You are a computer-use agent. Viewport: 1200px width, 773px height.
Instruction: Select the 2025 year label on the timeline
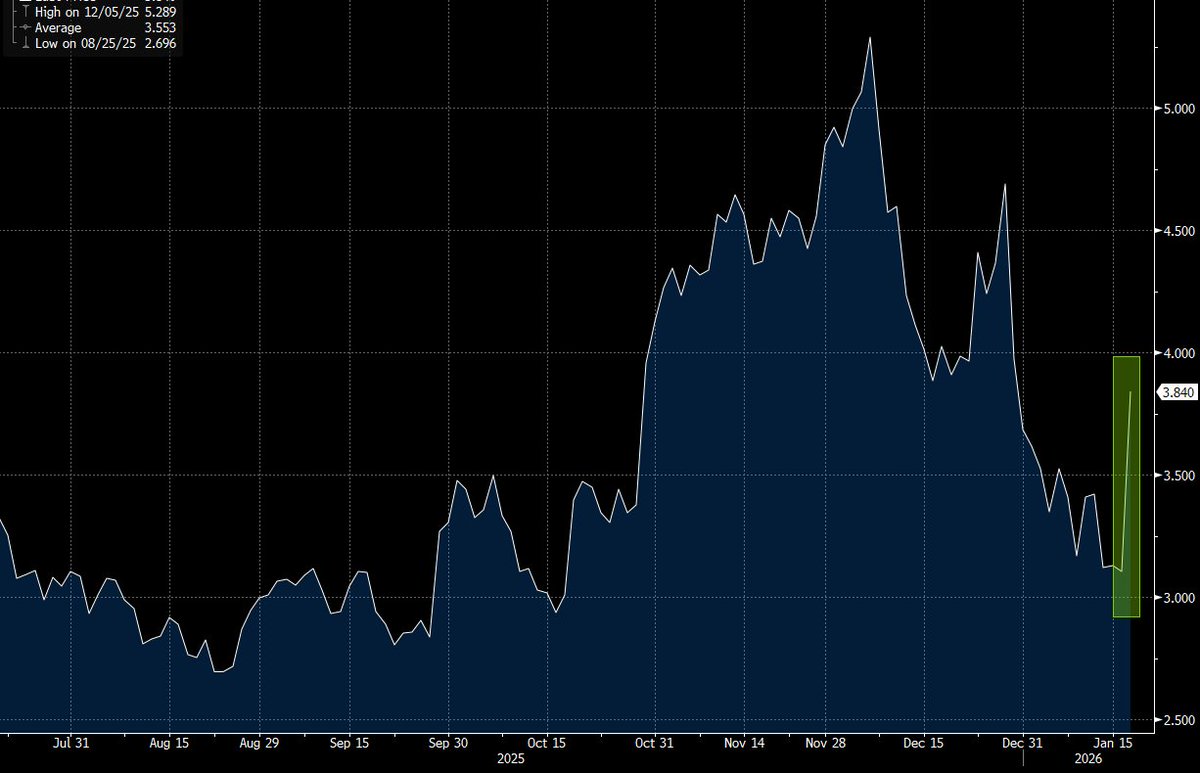click(510, 759)
